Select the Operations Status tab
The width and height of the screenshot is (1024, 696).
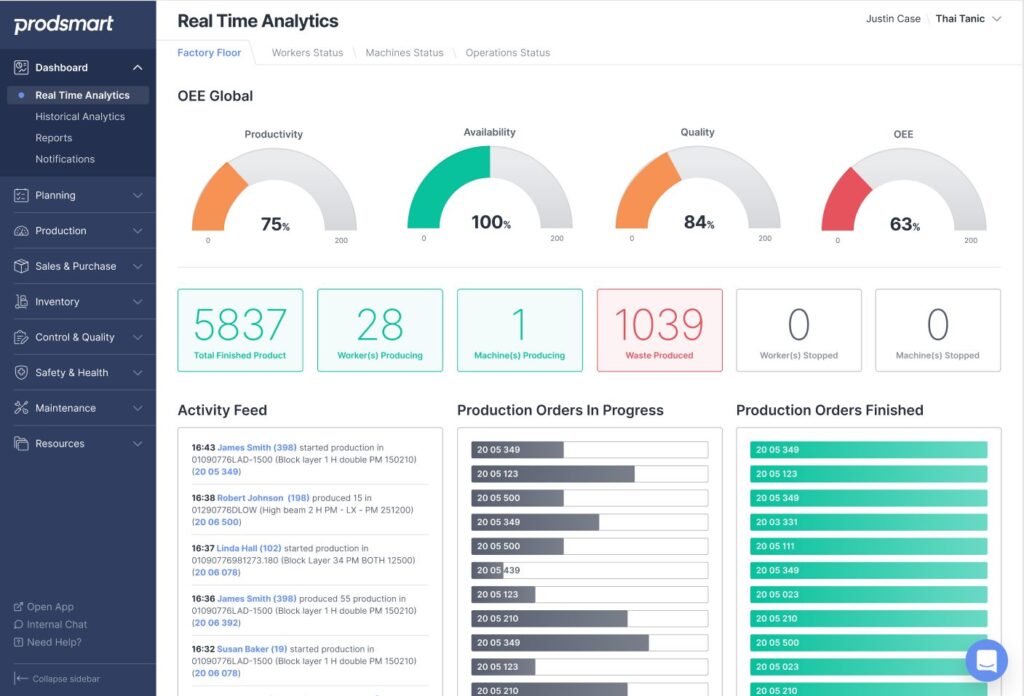[508, 53]
